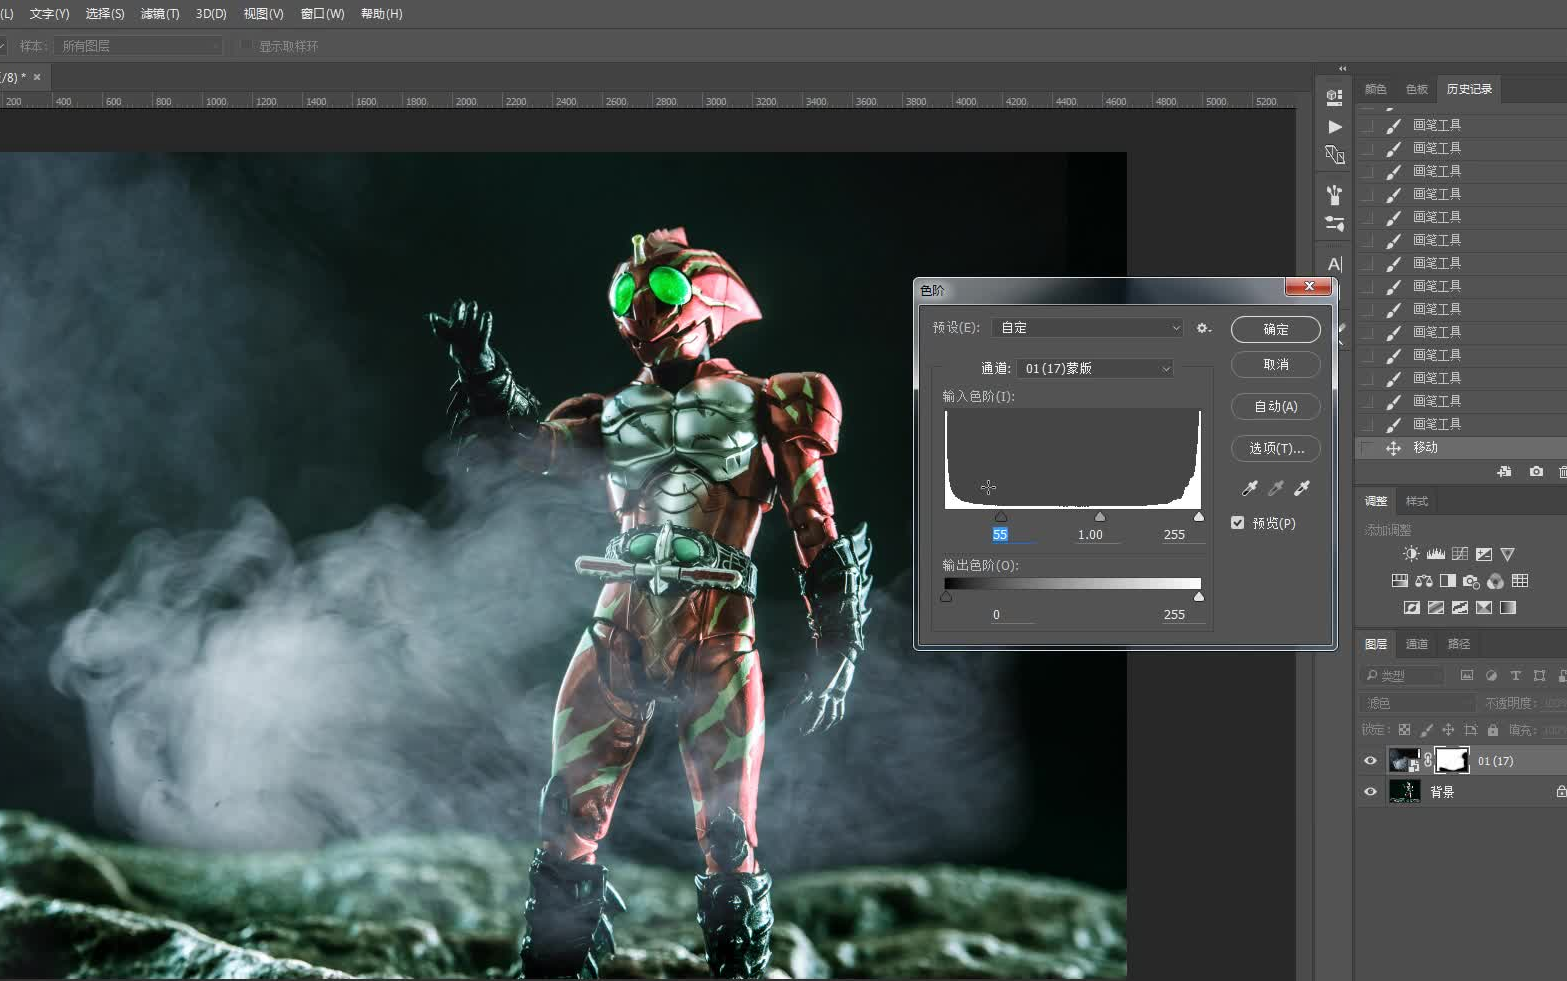Click the lock transparent pixels icon
1567x981 pixels.
click(x=1404, y=730)
